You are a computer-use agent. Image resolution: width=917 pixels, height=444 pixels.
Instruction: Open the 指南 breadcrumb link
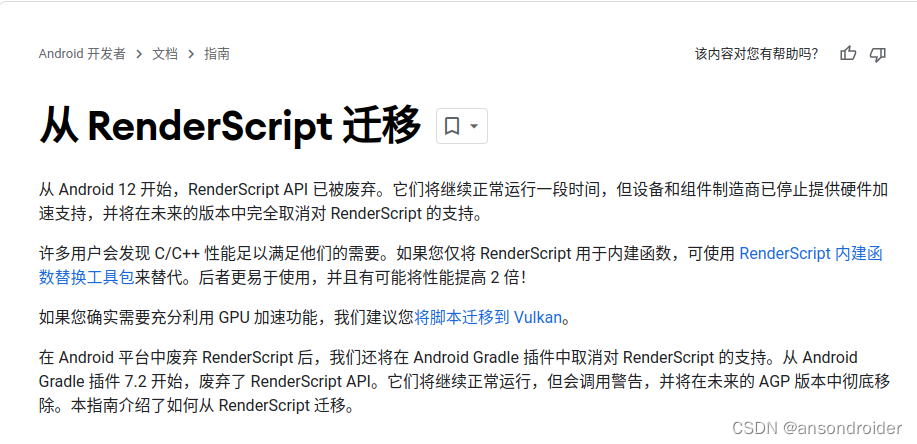click(216, 54)
